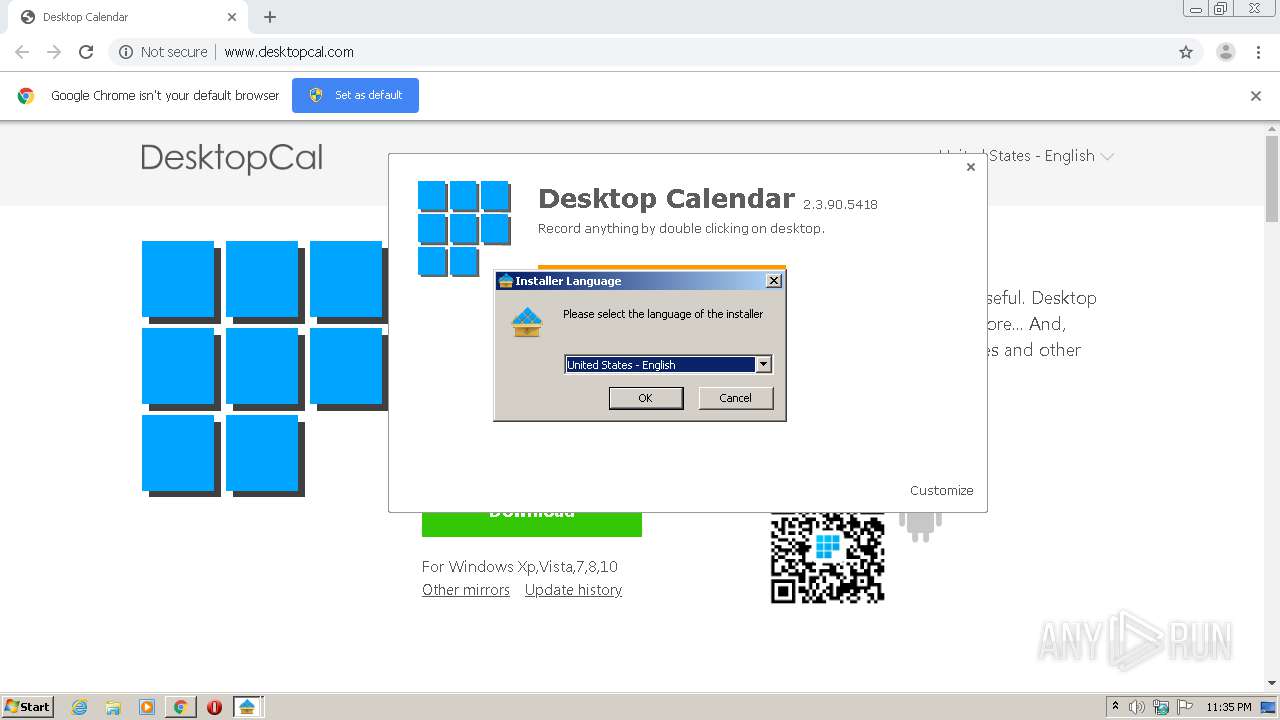
Task: Click the installer taskbar icon
Action: [247, 707]
